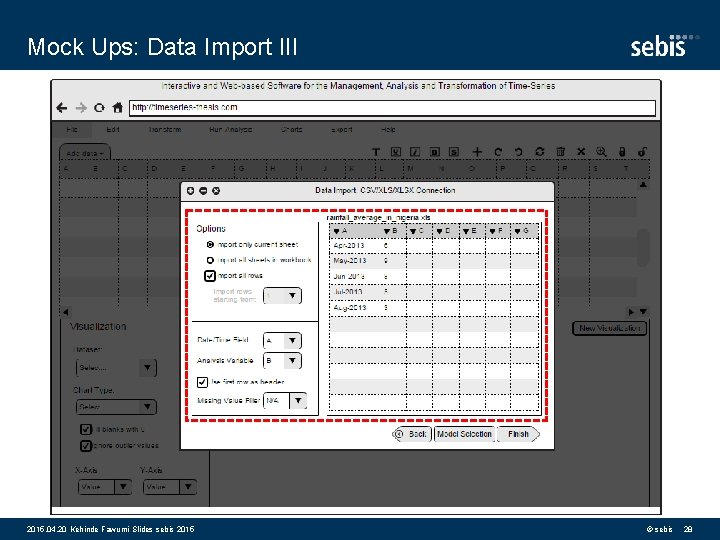Click the undo counter-clockwise arrow icon
720x540 pixels.
pyautogui.click(x=518, y=152)
